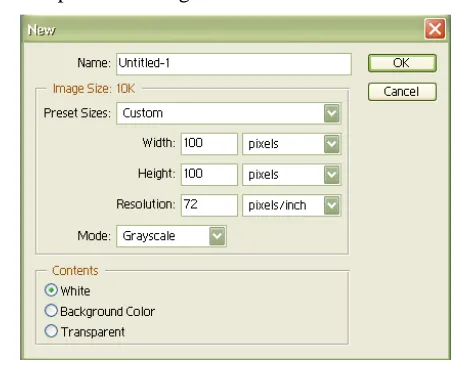Click the Width pixels unit combo box

pos(292,144)
